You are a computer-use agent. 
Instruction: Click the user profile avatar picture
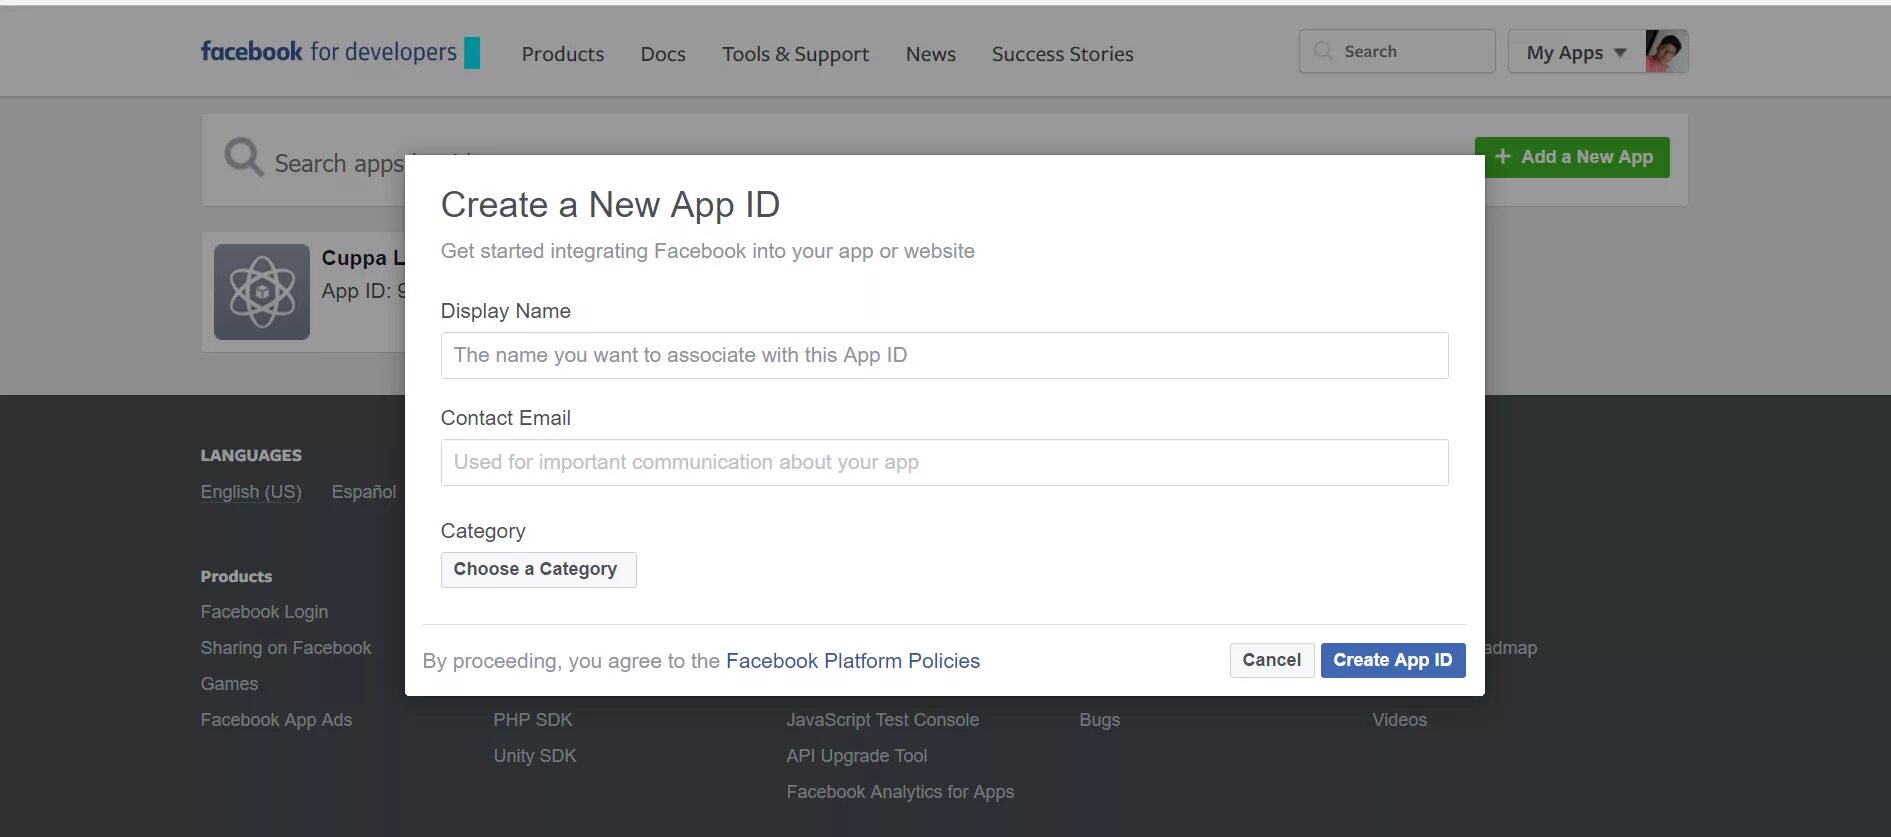coord(1667,51)
